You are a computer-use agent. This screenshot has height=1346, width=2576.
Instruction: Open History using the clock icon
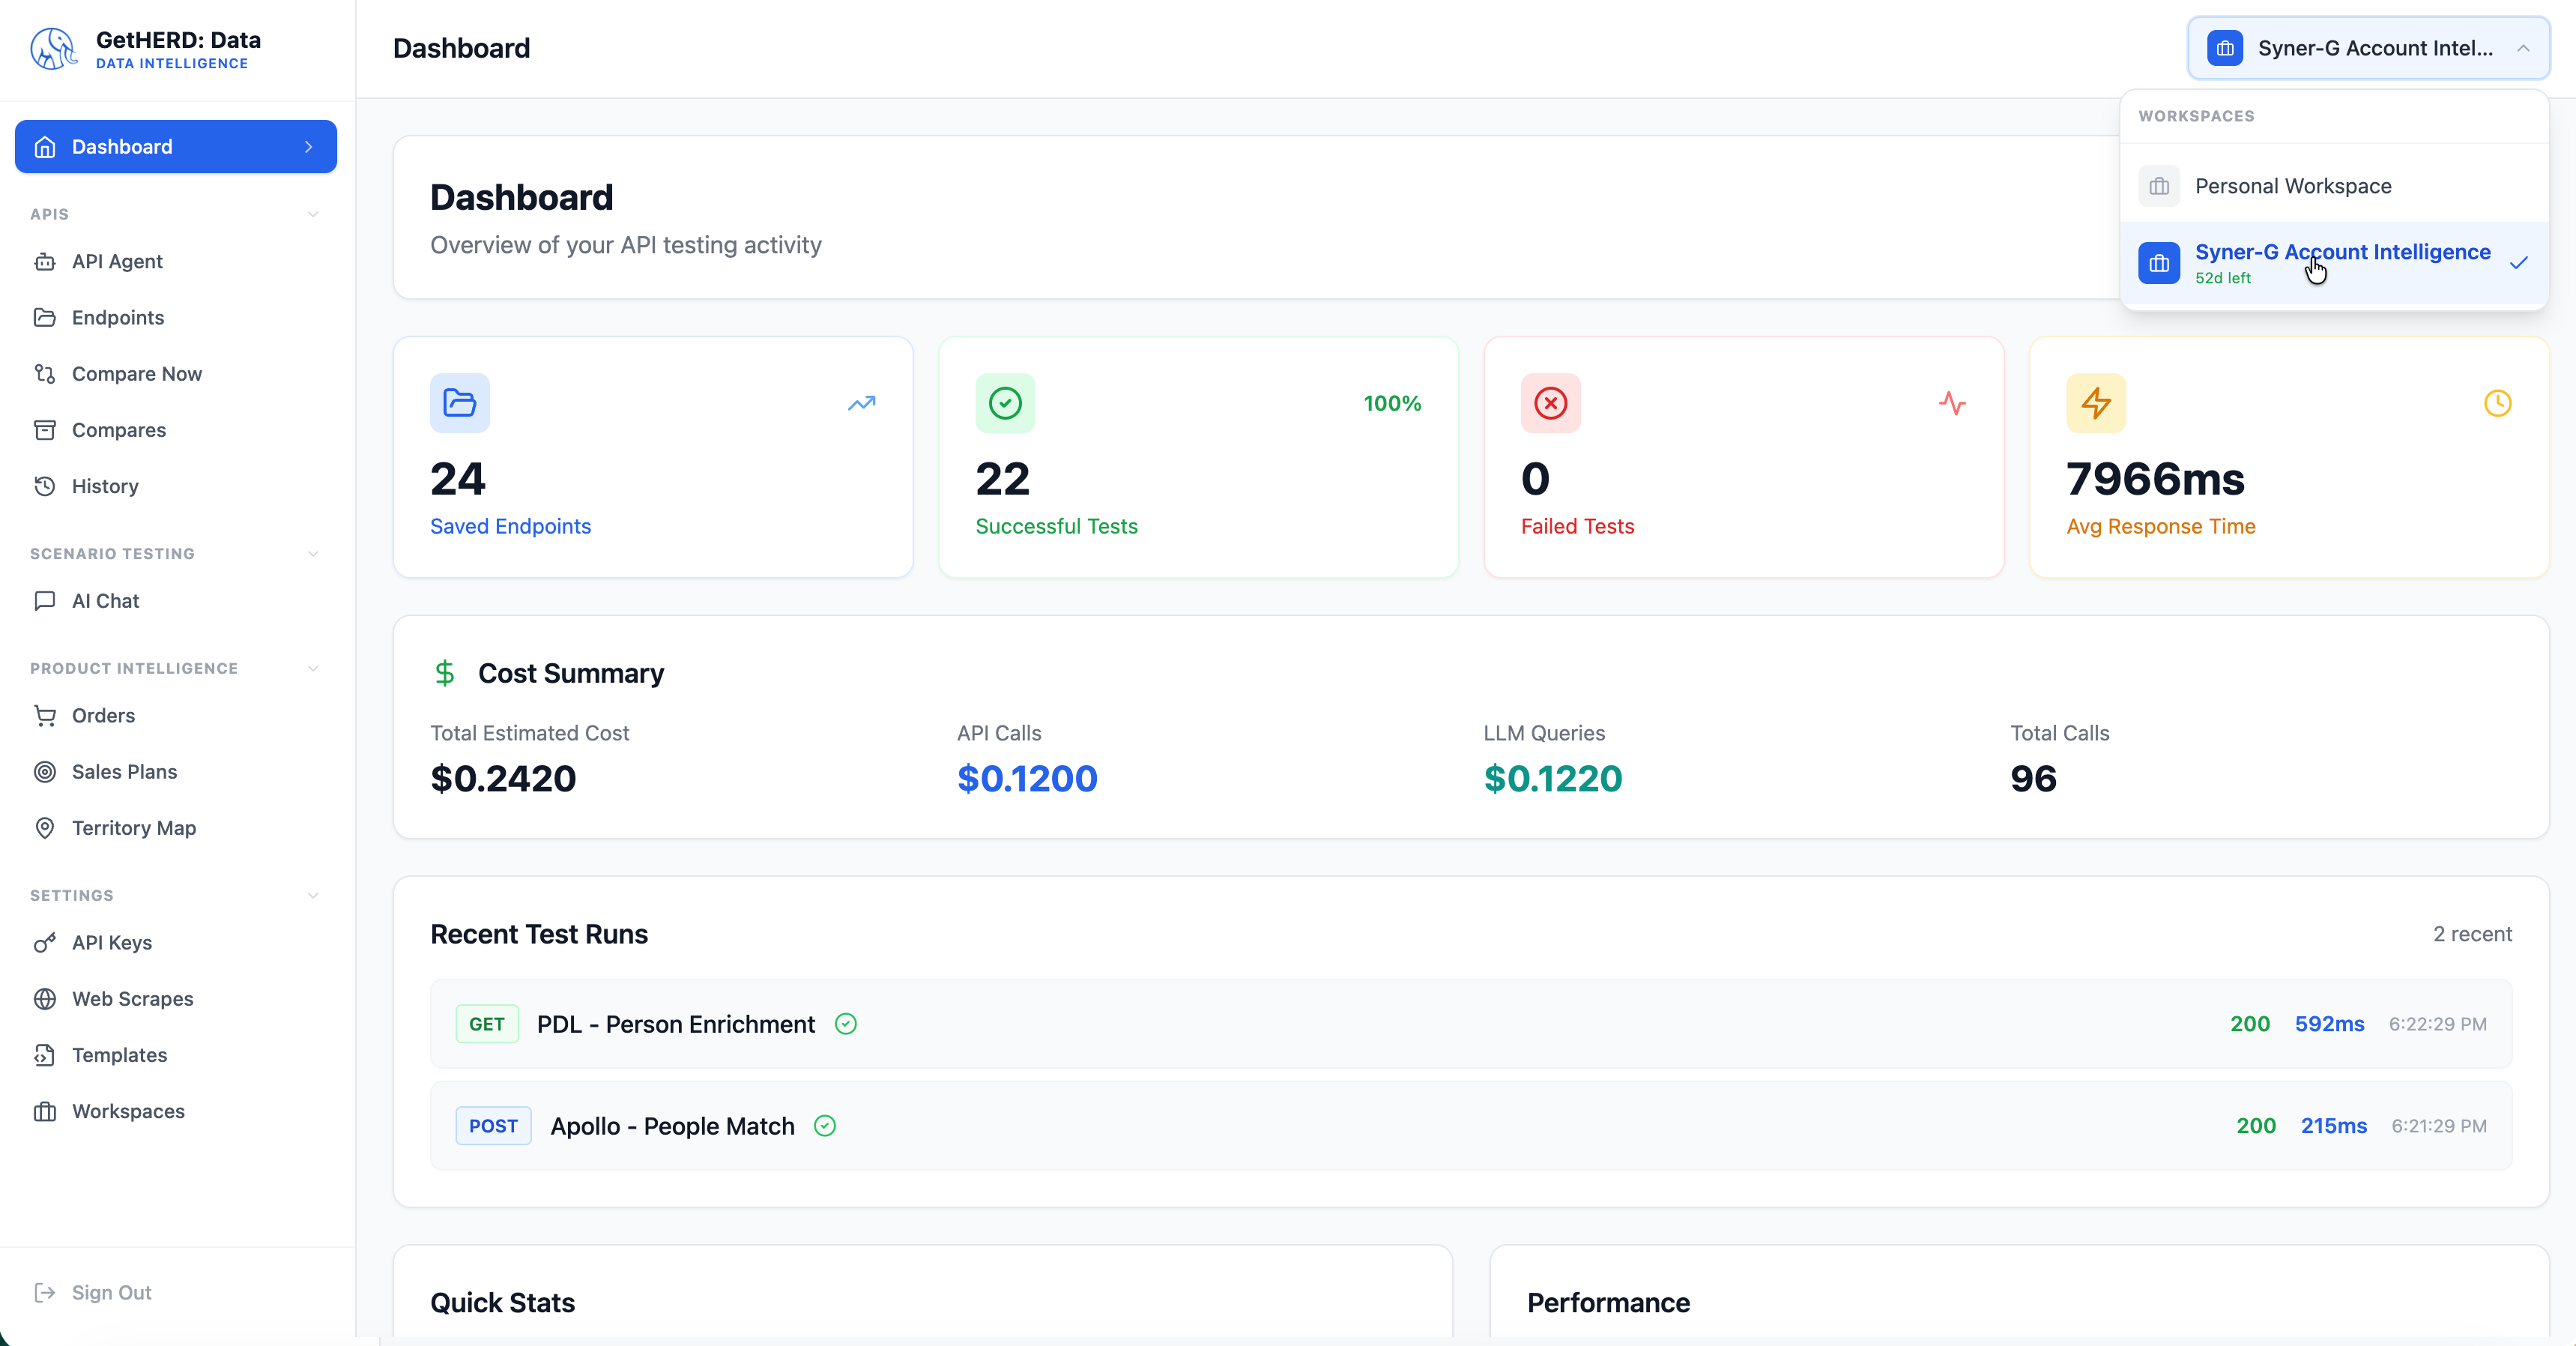pos(46,487)
